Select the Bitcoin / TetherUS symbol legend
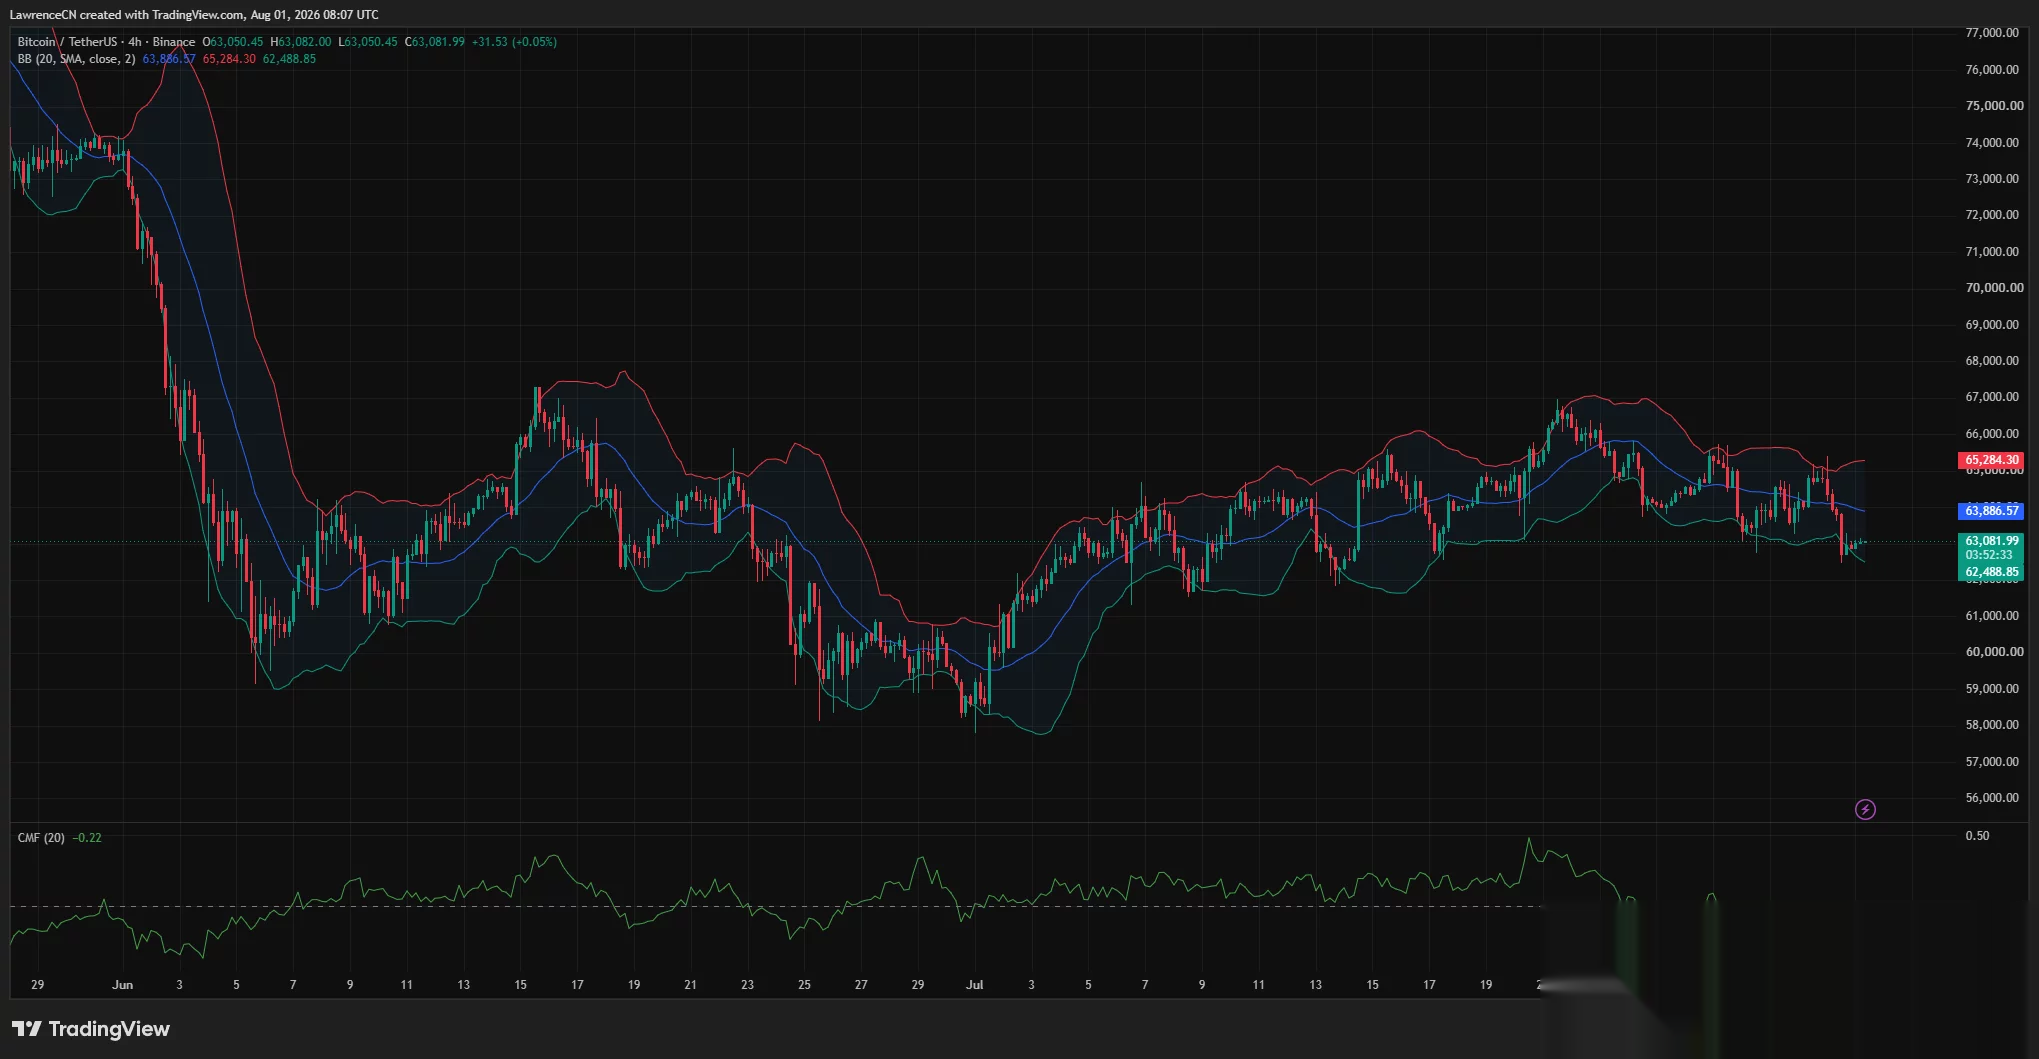 106,42
